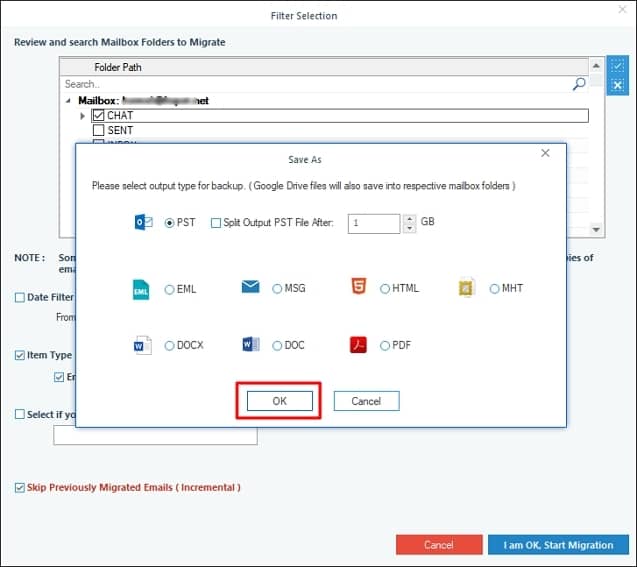
Task: Toggle the Item Type checkbox
Action: click(x=20, y=355)
